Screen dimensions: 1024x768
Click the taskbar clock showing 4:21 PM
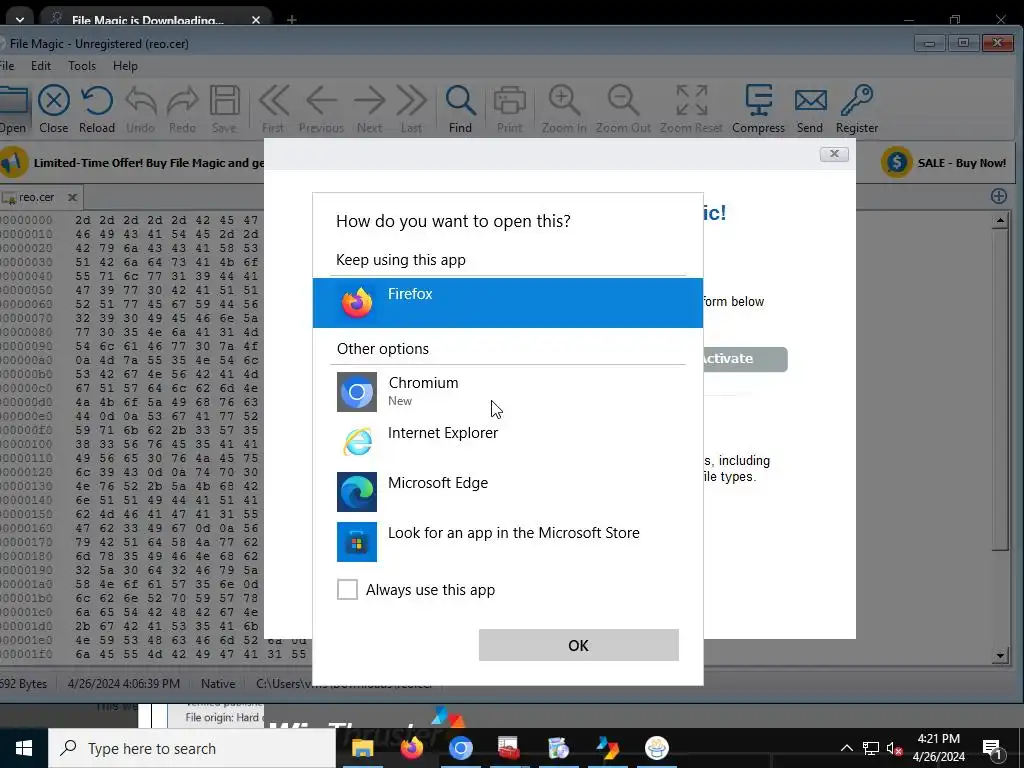(x=938, y=748)
